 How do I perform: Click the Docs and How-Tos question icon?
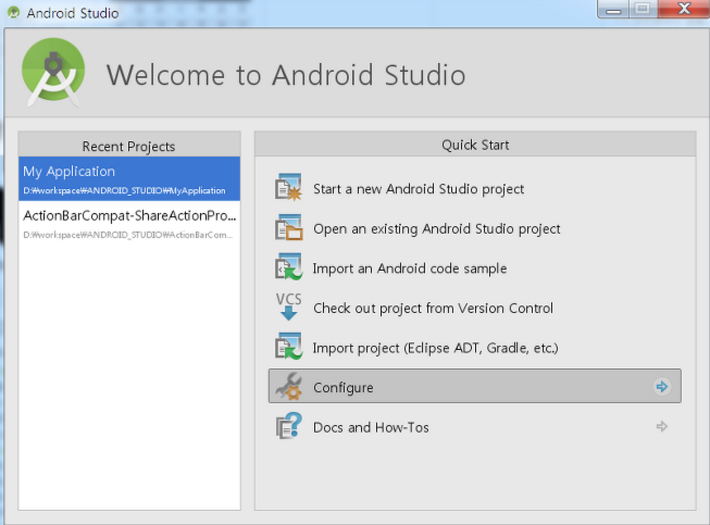pos(289,426)
